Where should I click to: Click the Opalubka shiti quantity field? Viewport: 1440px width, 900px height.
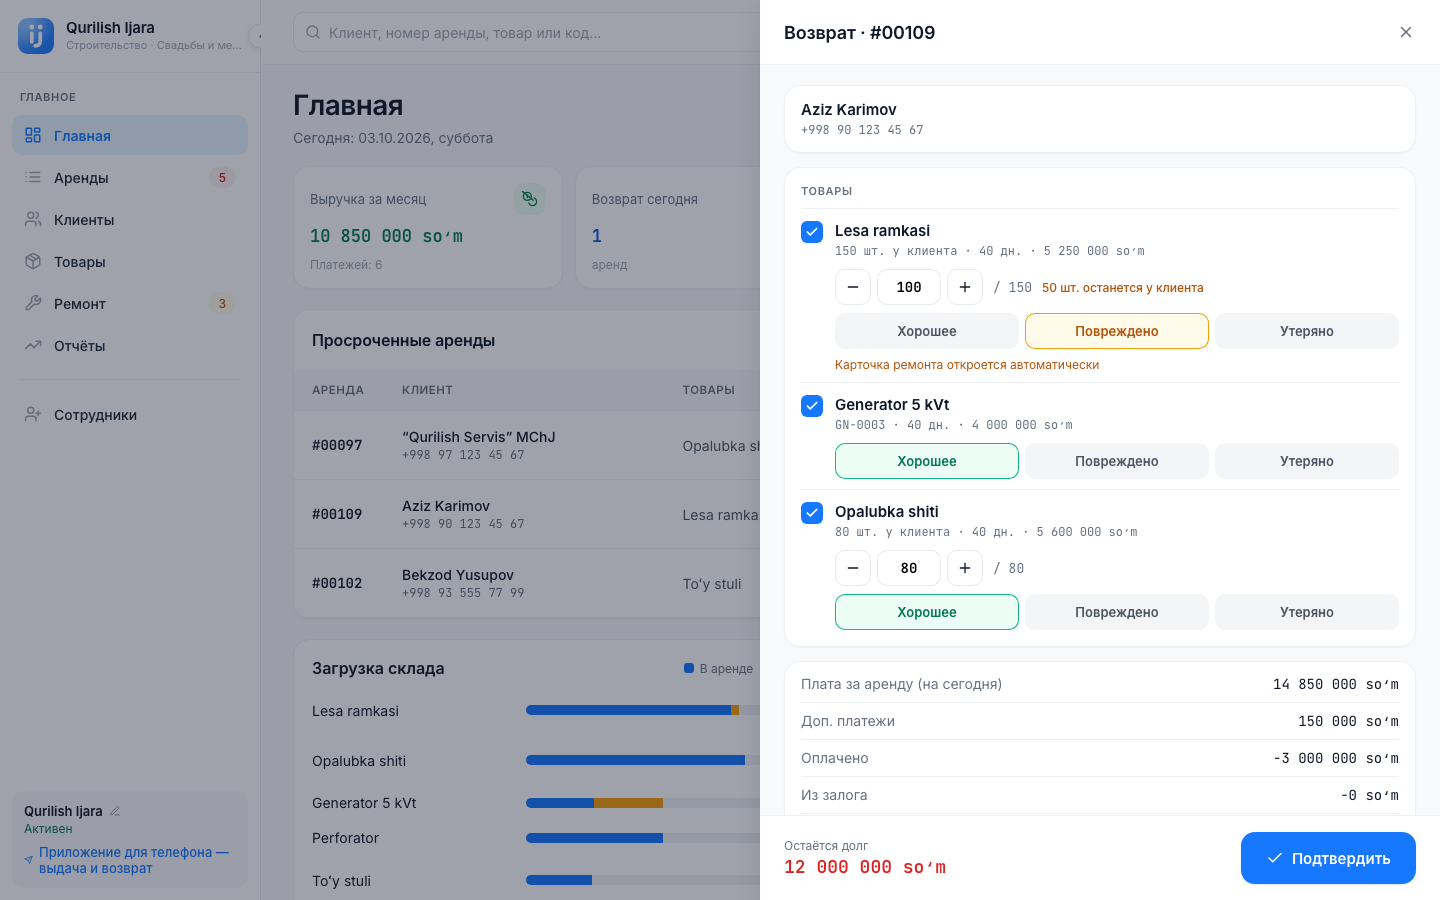909,568
